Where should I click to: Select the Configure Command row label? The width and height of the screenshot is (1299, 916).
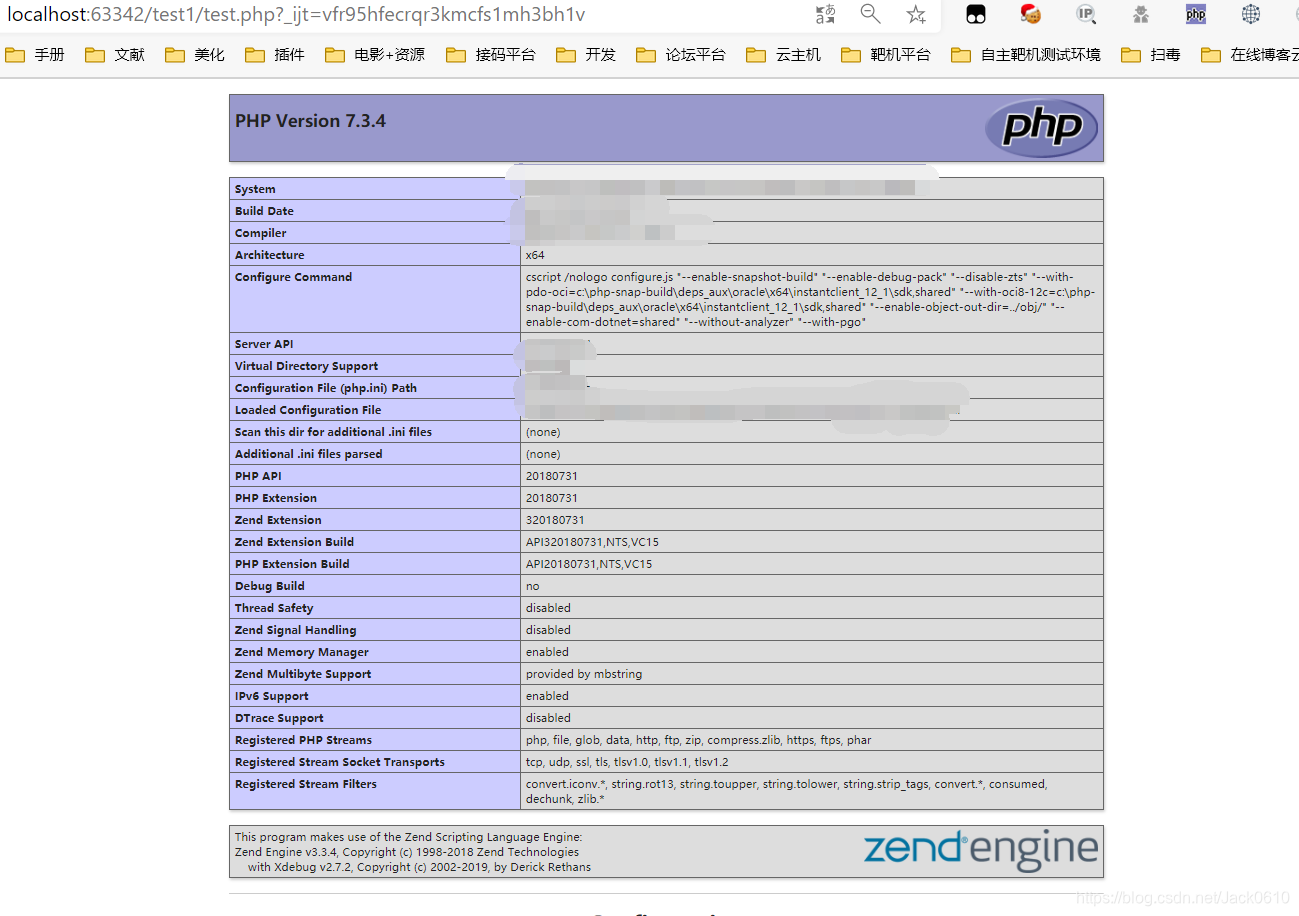(293, 277)
